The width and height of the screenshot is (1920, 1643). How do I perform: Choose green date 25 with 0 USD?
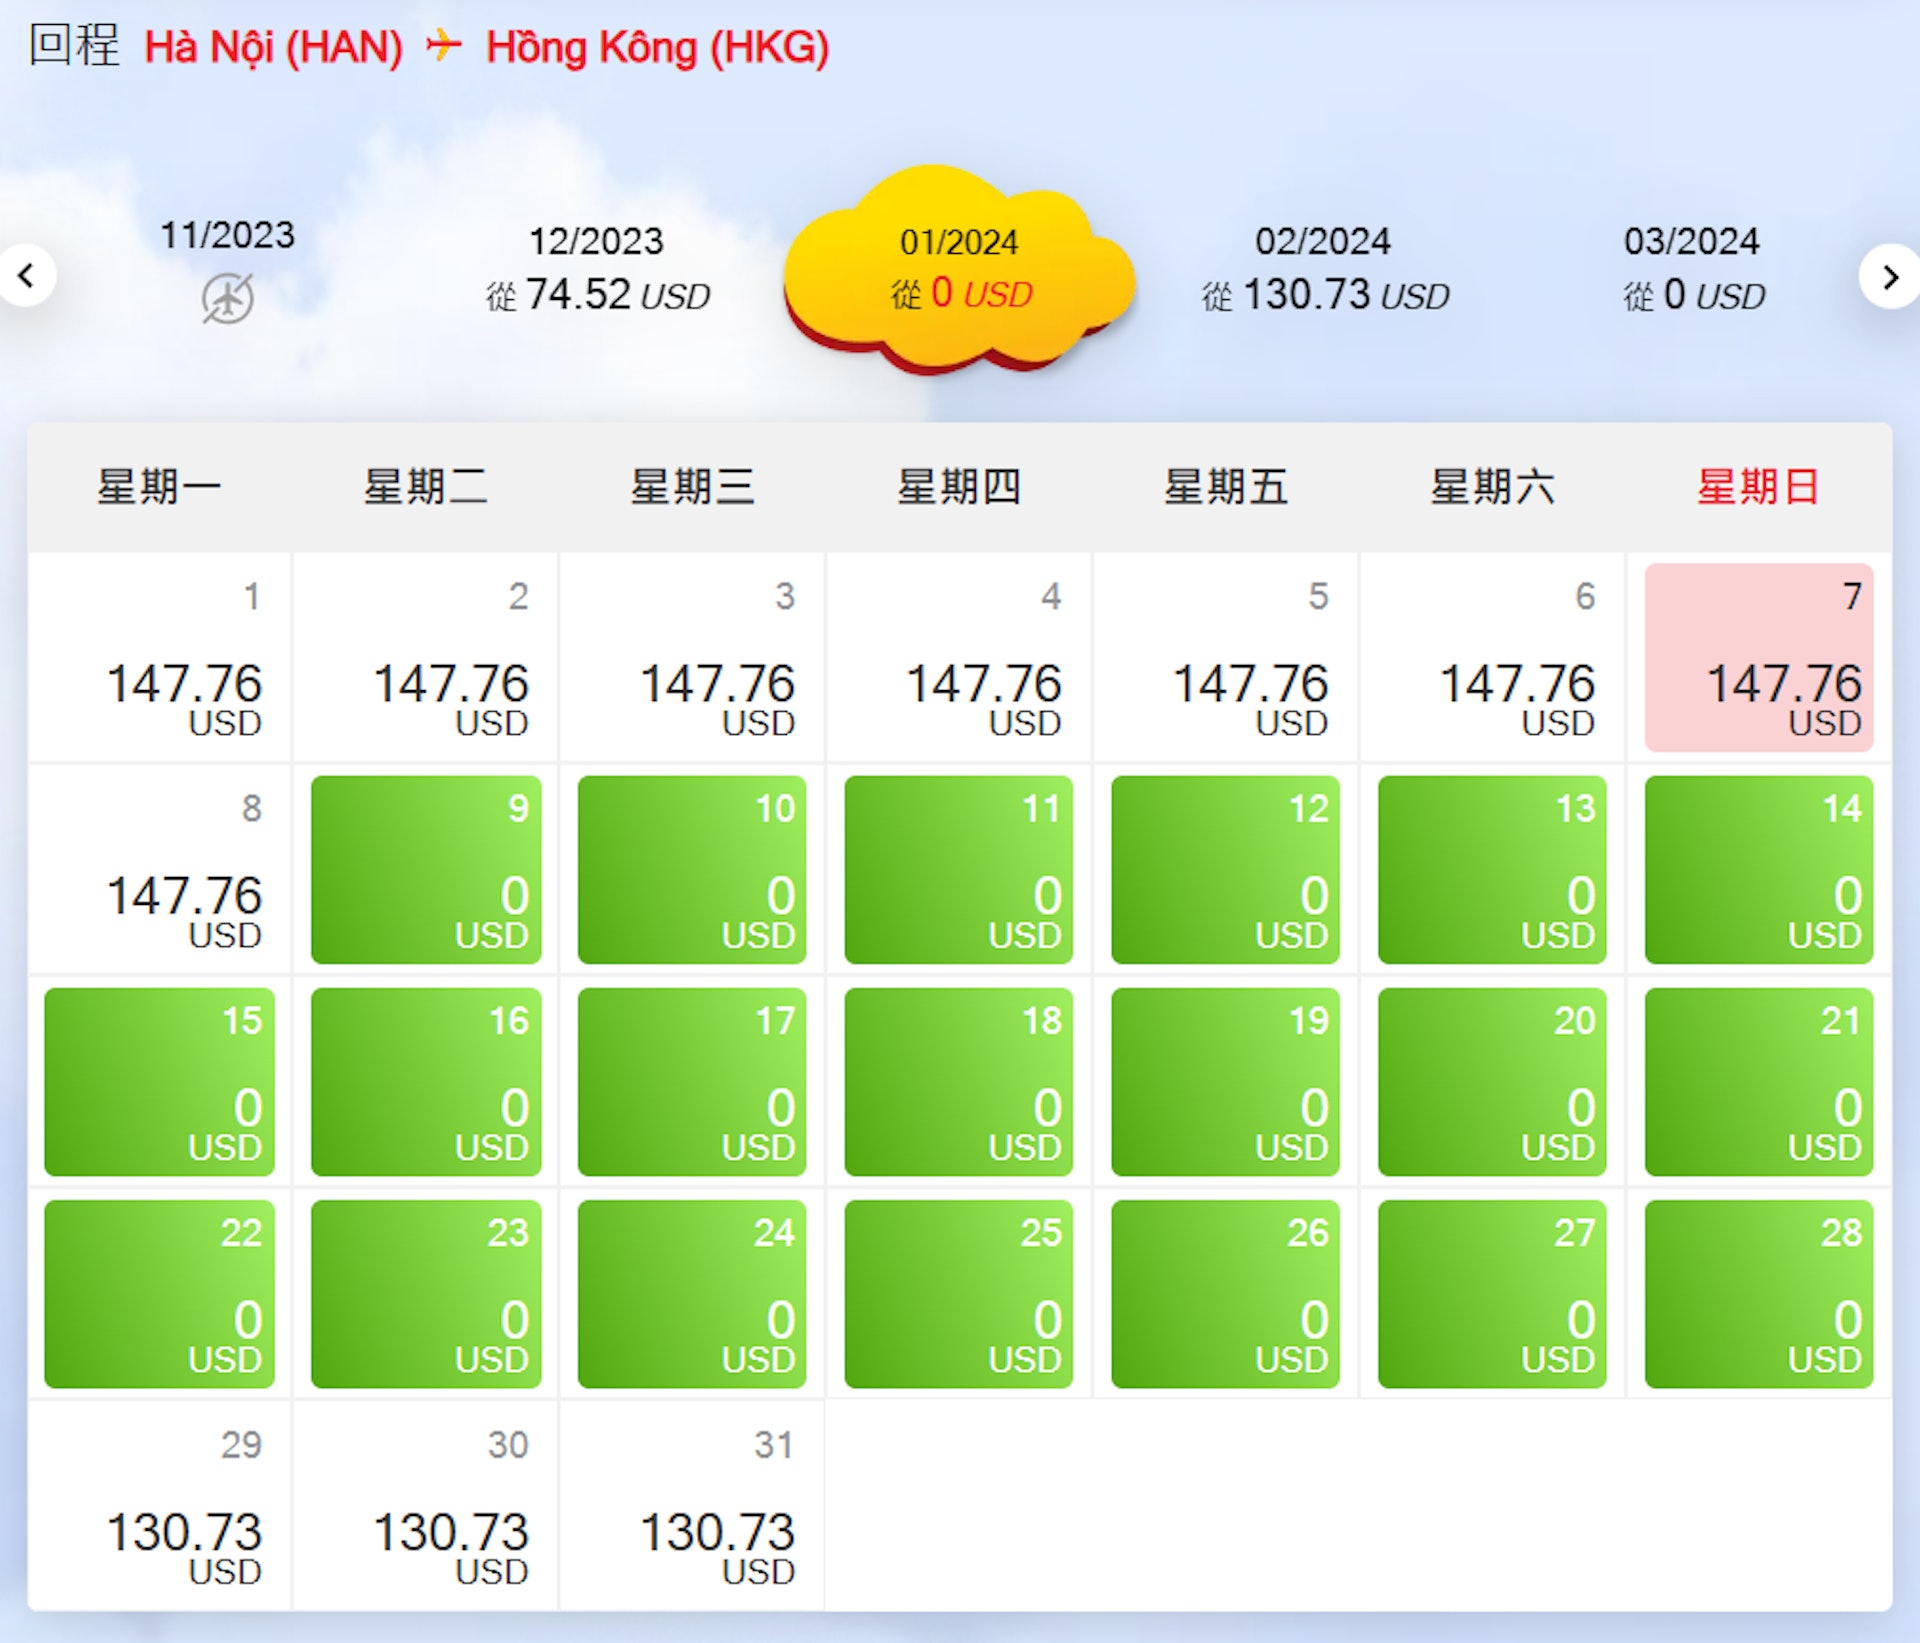click(x=960, y=1294)
